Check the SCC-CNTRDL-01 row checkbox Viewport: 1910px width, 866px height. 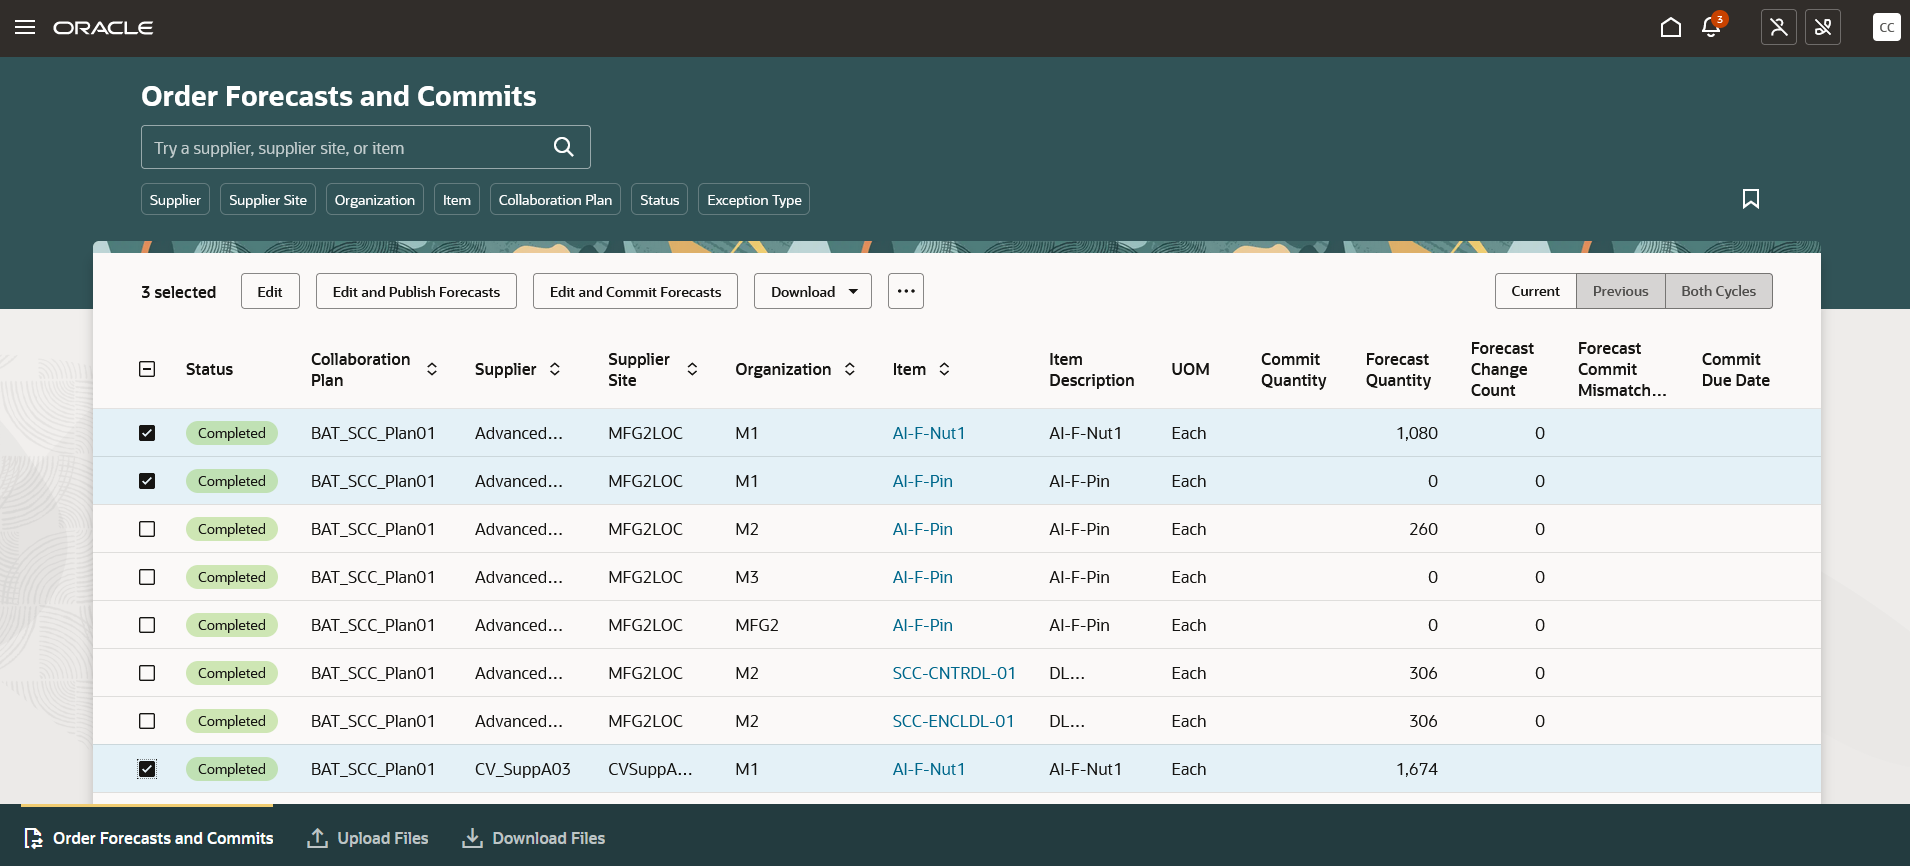(147, 673)
